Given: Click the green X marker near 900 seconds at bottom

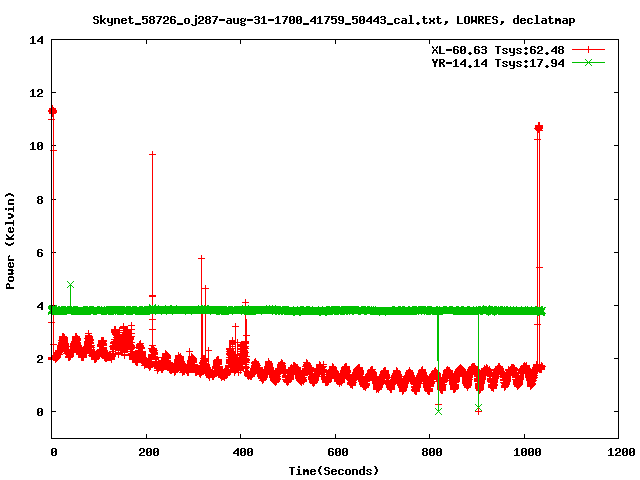Looking at the screenshot, I should point(479,407).
